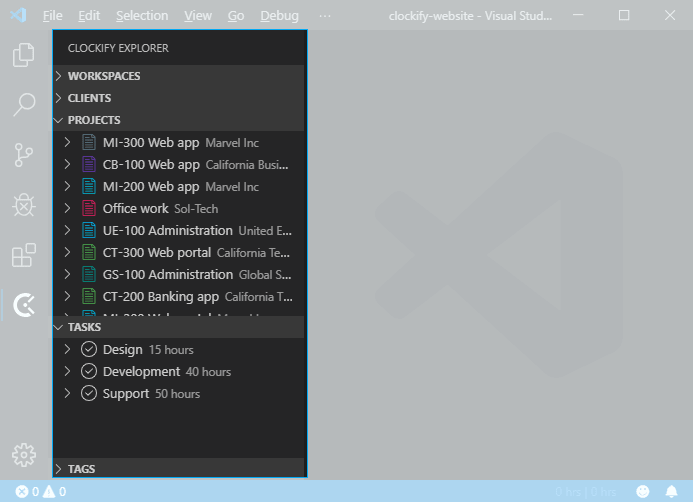Open the Explorer files view
This screenshot has height=502, width=693.
(24, 55)
